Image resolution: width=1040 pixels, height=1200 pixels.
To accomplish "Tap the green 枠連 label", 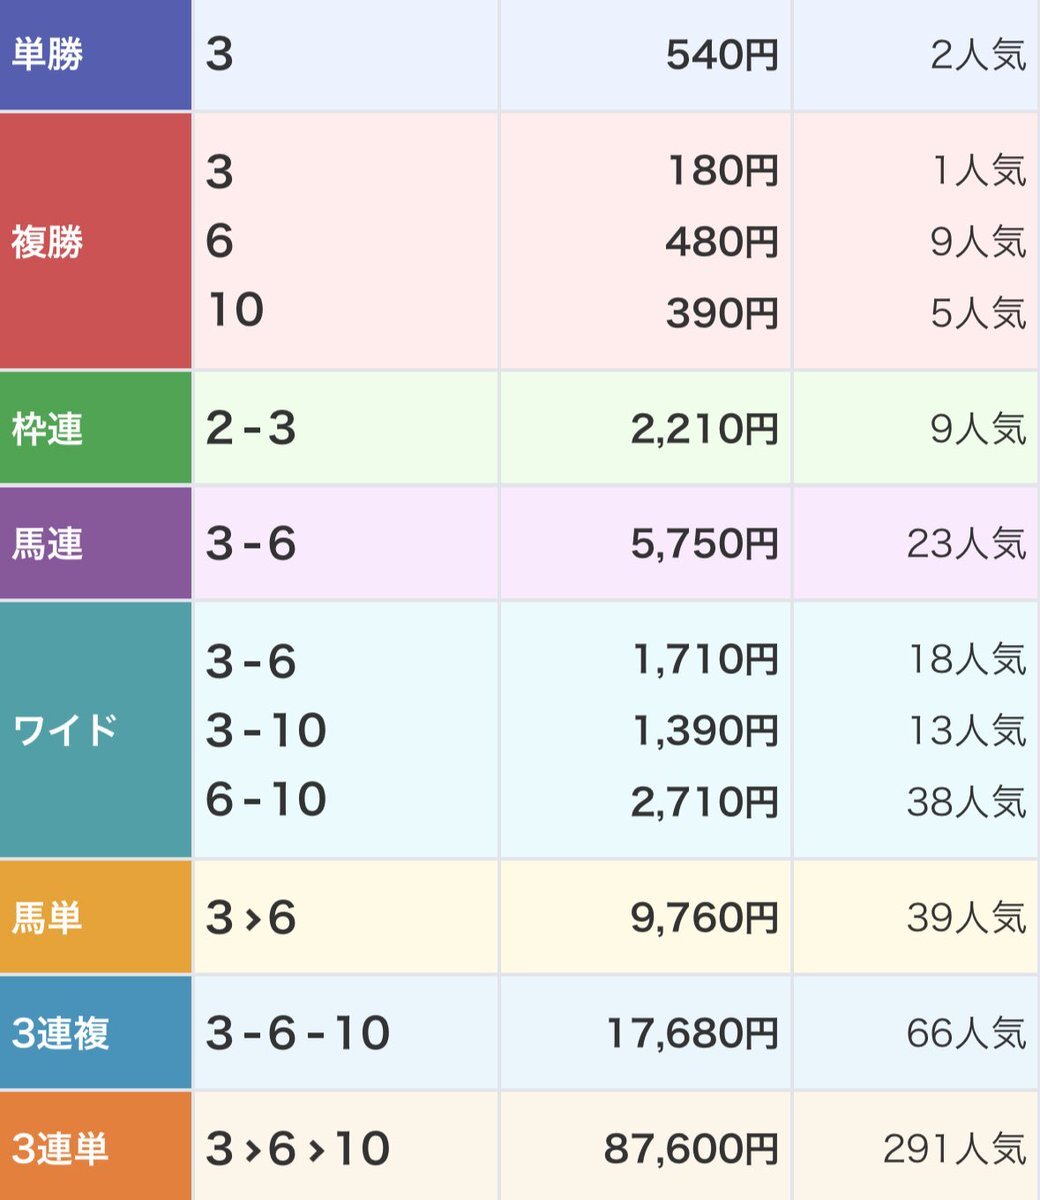I will [47, 429].
